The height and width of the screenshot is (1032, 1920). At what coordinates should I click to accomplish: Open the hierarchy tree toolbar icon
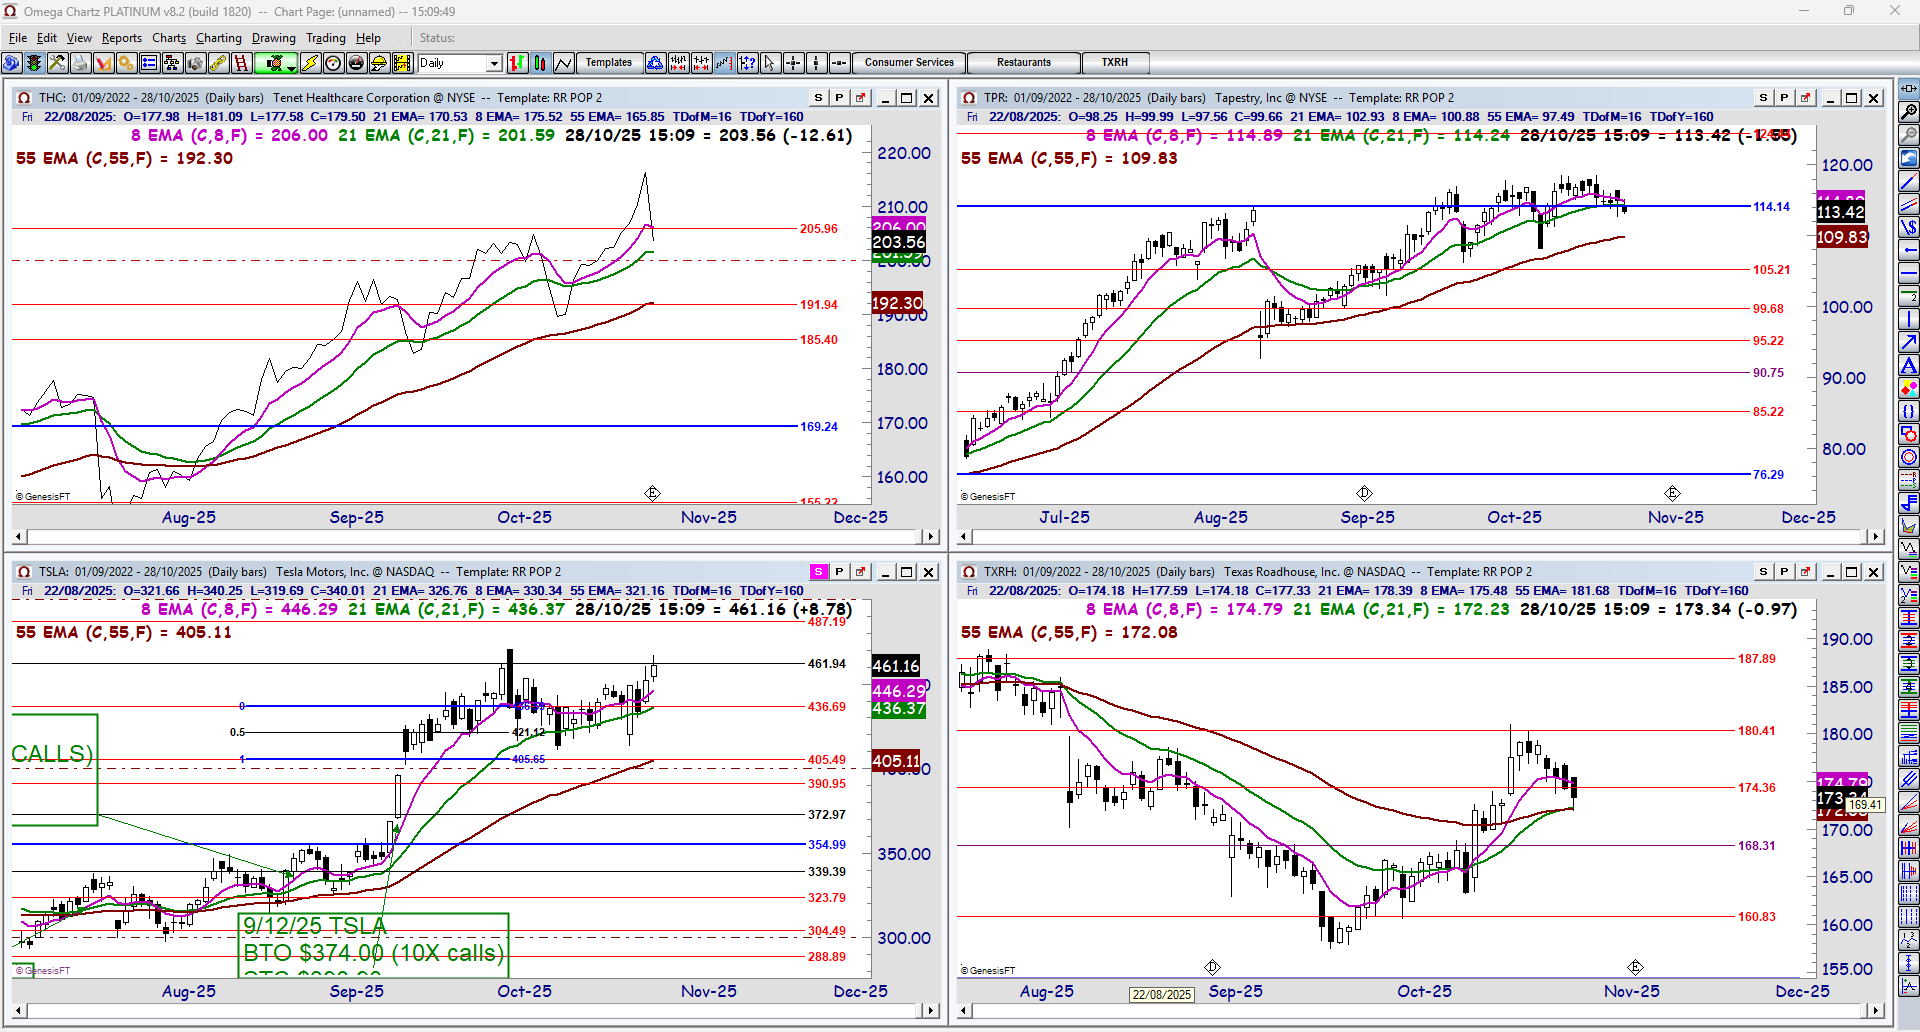(172, 63)
